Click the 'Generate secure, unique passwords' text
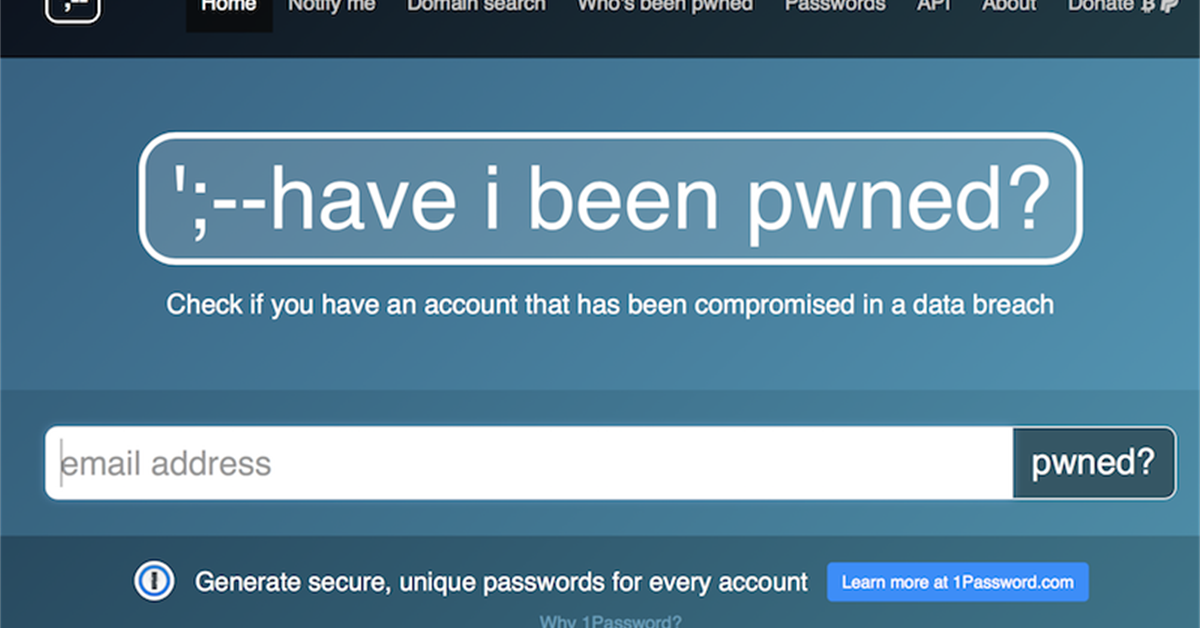 pos(501,582)
